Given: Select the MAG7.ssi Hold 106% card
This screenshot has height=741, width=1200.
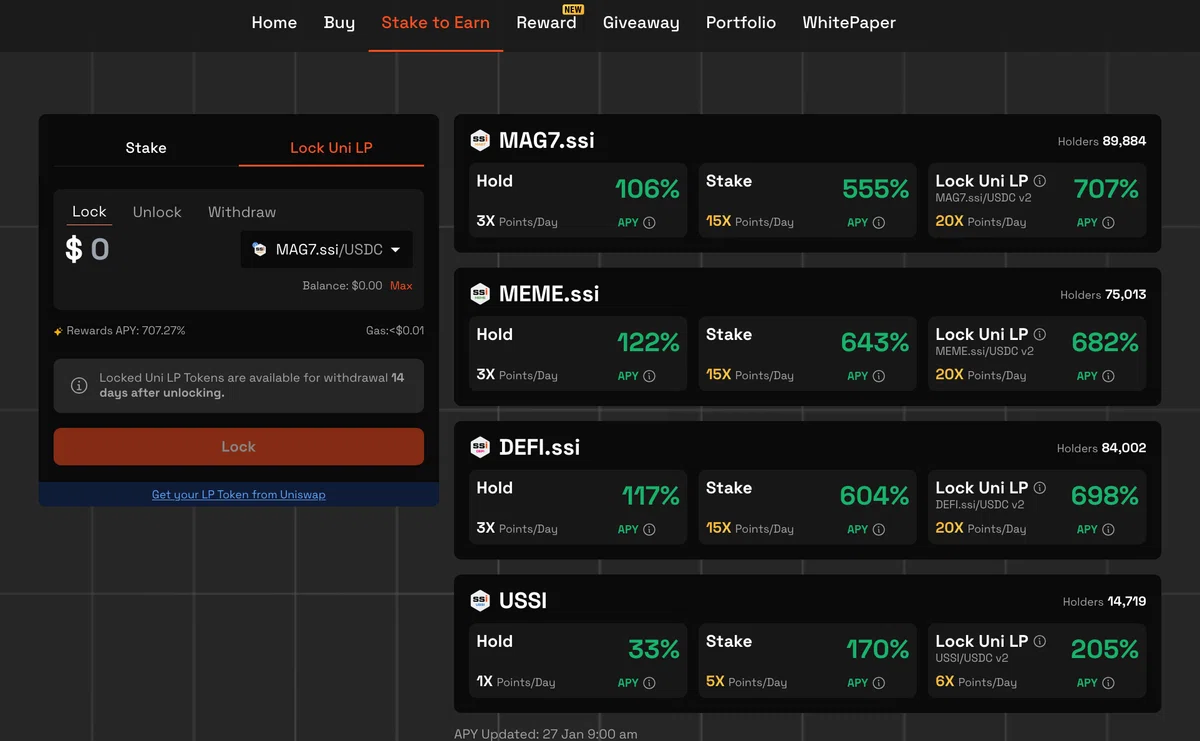Looking at the screenshot, I should point(578,200).
